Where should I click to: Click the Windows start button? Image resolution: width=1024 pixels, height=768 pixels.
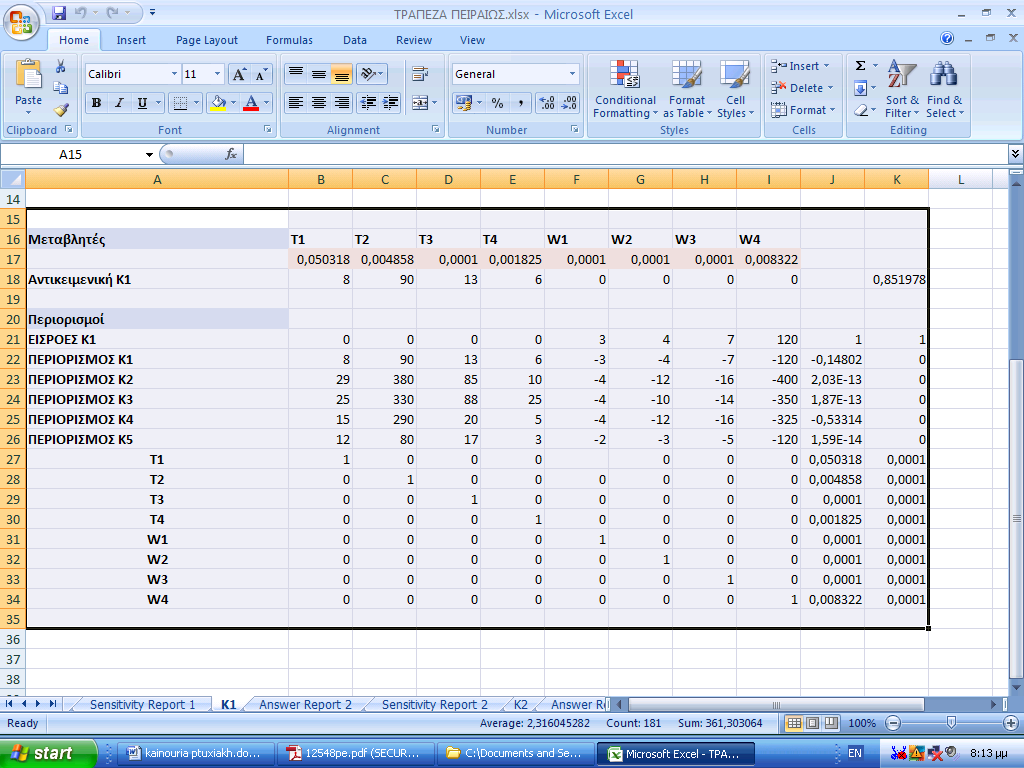[46, 753]
